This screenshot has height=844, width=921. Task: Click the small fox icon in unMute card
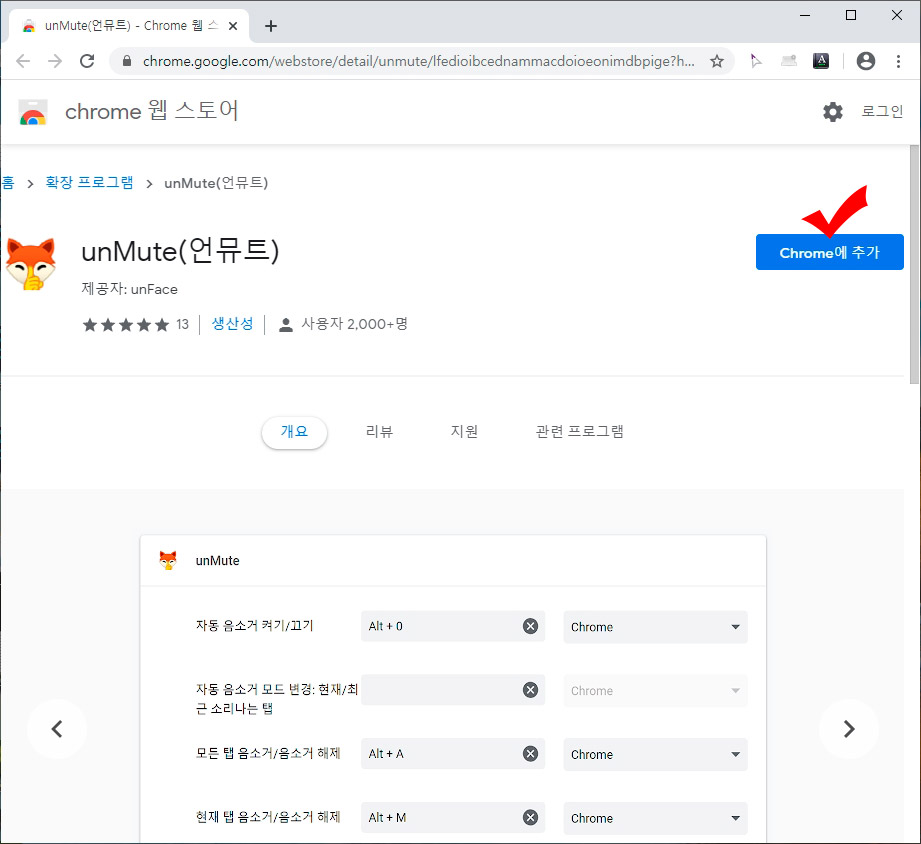[168, 560]
